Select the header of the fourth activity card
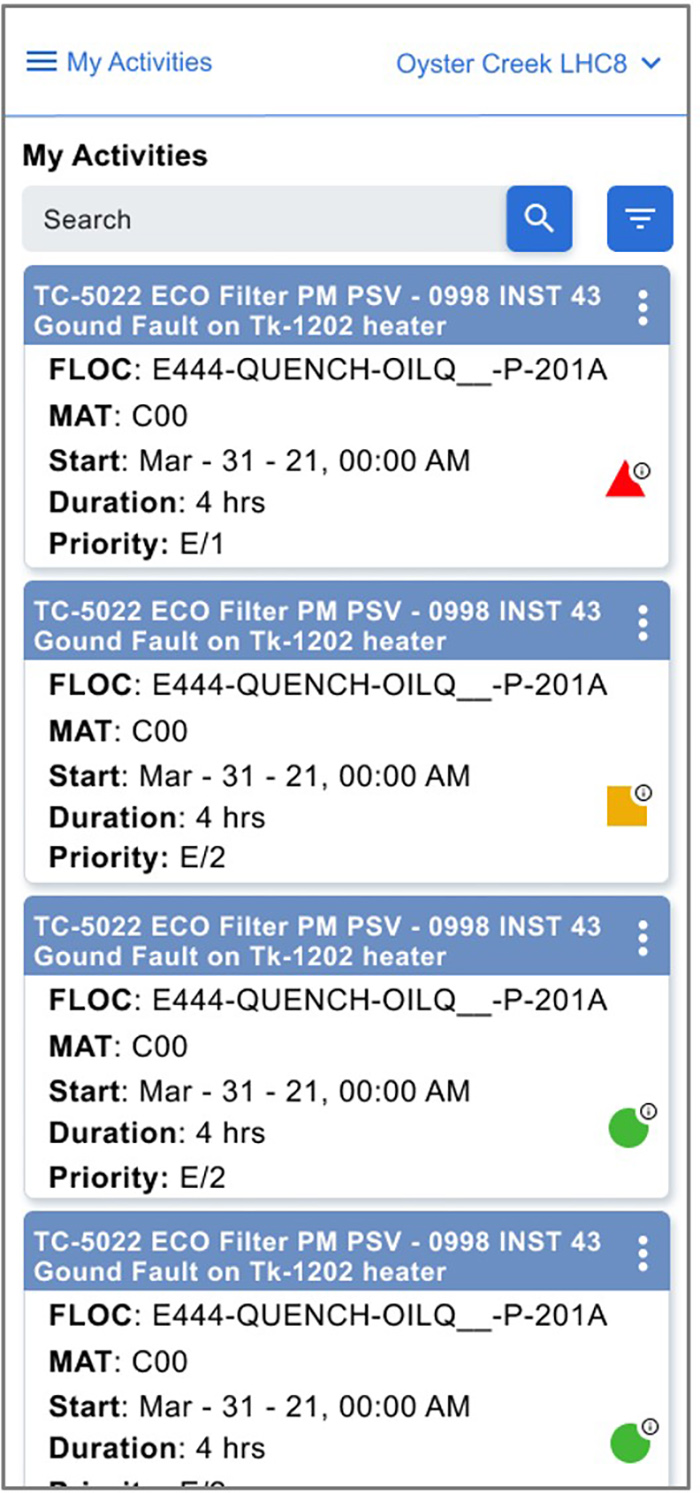This screenshot has width=700, height=1493. point(320,1256)
